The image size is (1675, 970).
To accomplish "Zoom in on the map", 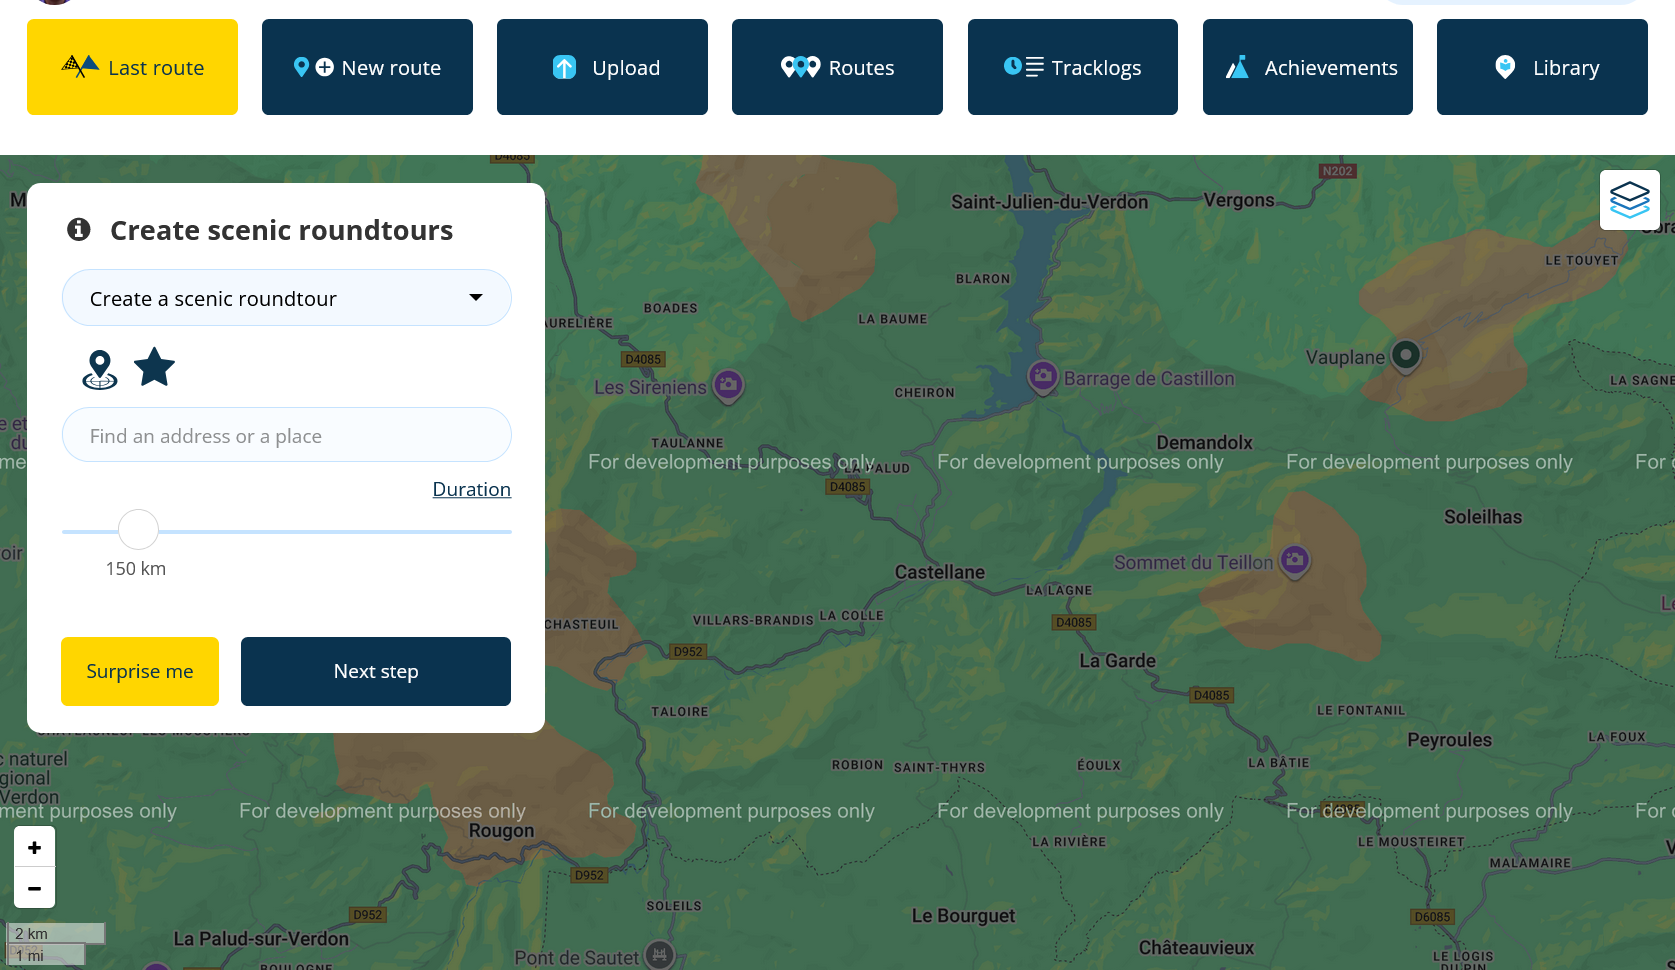I will click(x=35, y=848).
